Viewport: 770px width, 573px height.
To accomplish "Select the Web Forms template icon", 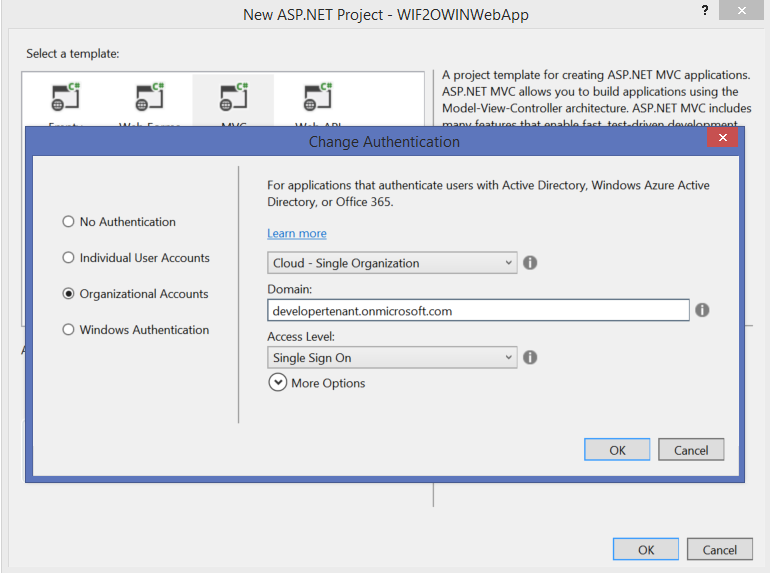I will (x=149, y=97).
